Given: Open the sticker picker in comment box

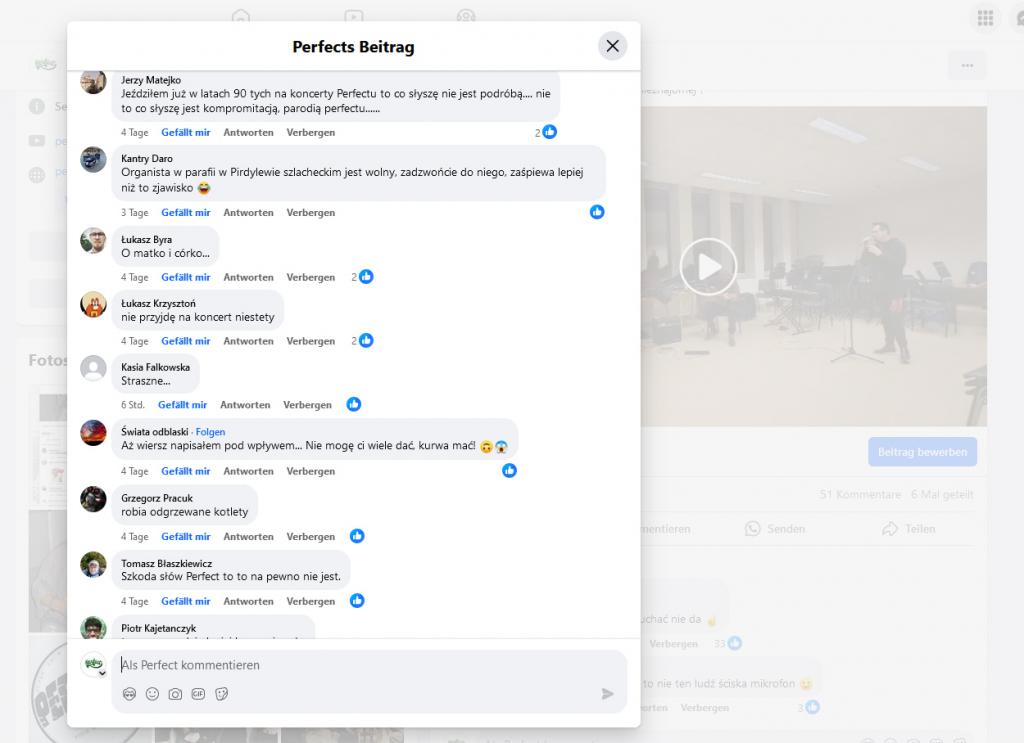Looking at the screenshot, I should pyautogui.click(x=221, y=694).
